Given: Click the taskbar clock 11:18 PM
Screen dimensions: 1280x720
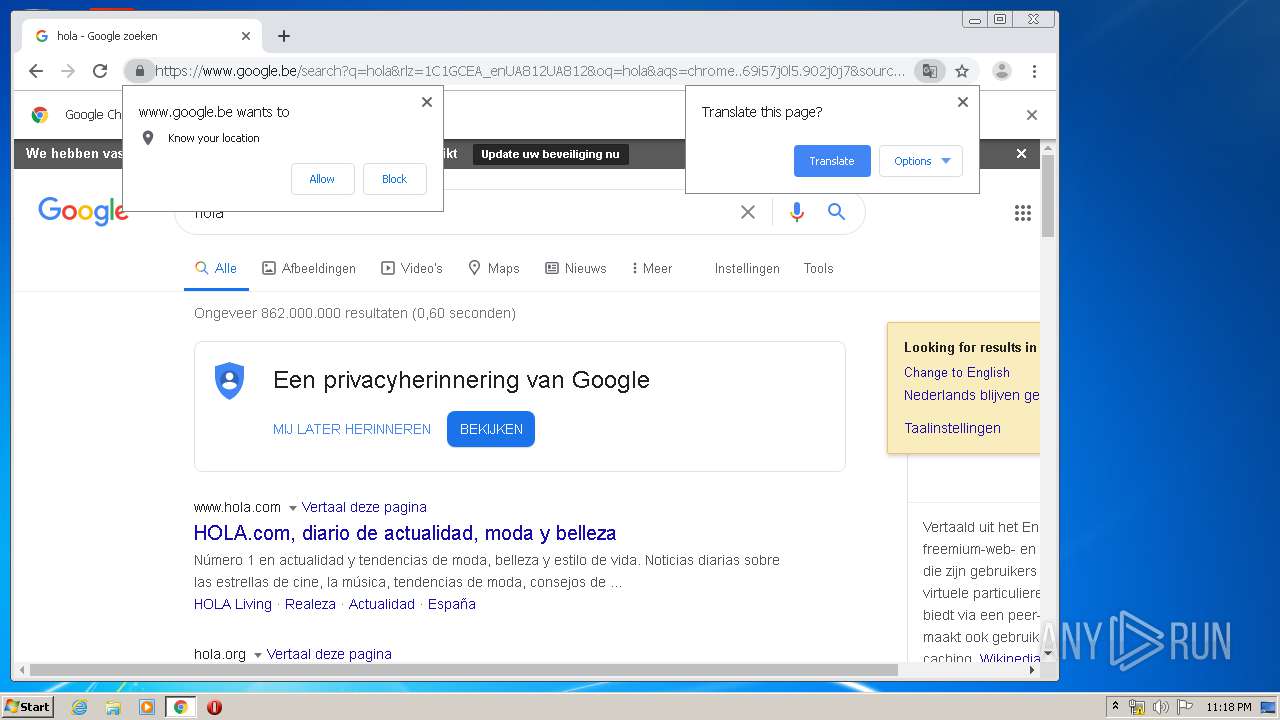Looking at the screenshot, I should [x=1229, y=707].
